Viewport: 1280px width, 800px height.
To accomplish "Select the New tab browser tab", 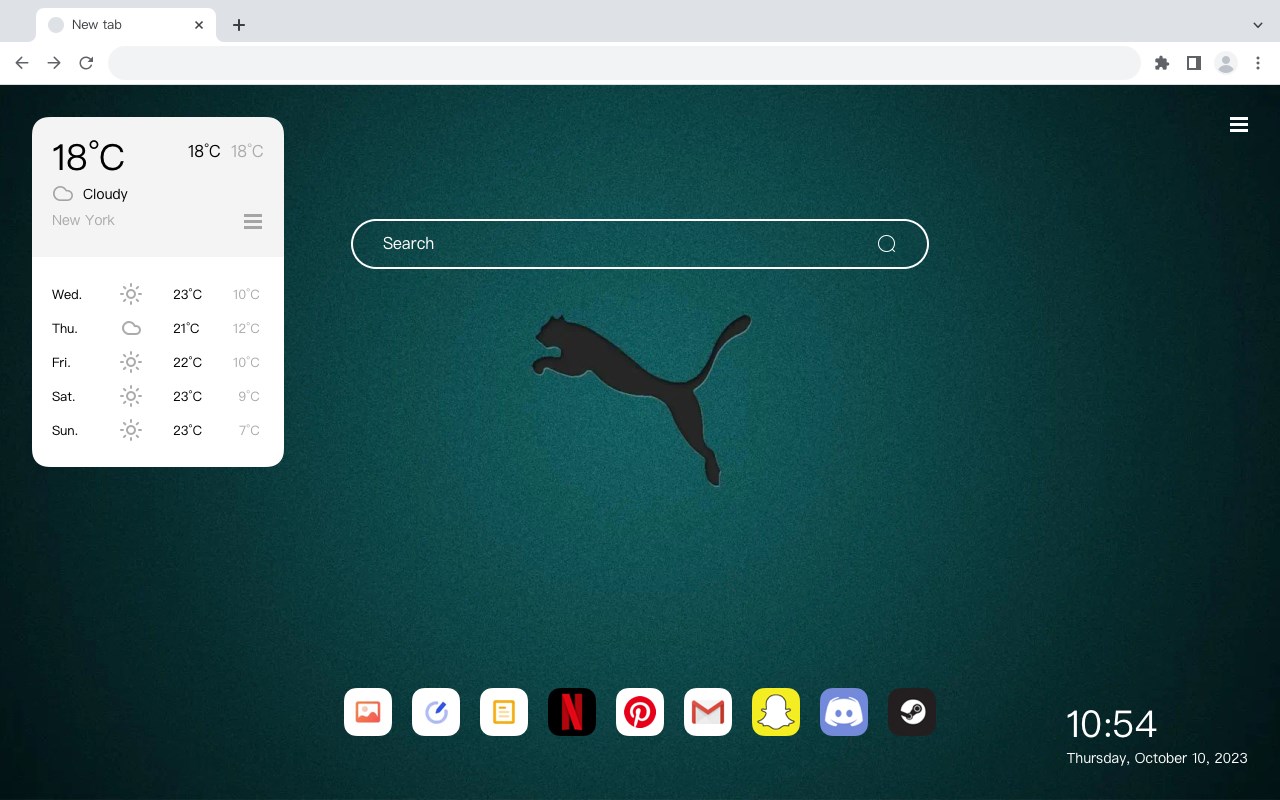I will [x=125, y=25].
